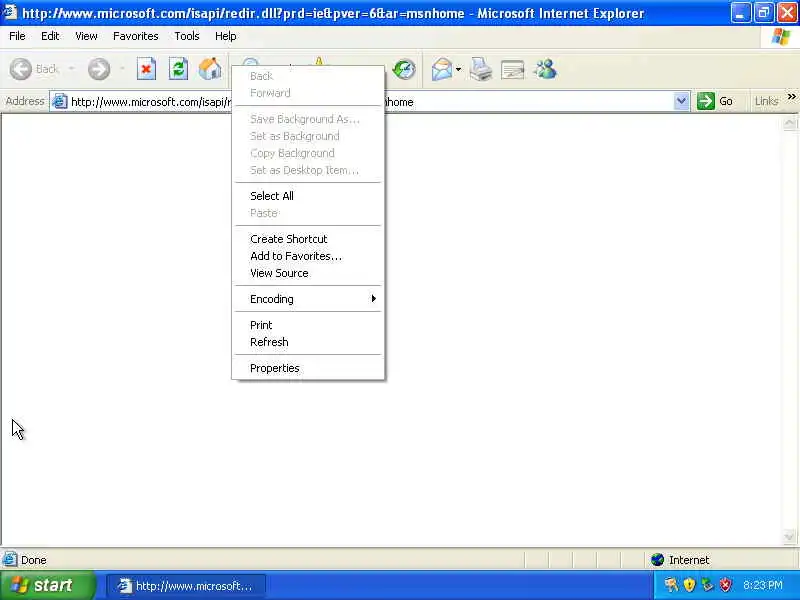This screenshot has width=800, height=600.
Task: Click the Done status page icon
Action: click(x=10, y=560)
